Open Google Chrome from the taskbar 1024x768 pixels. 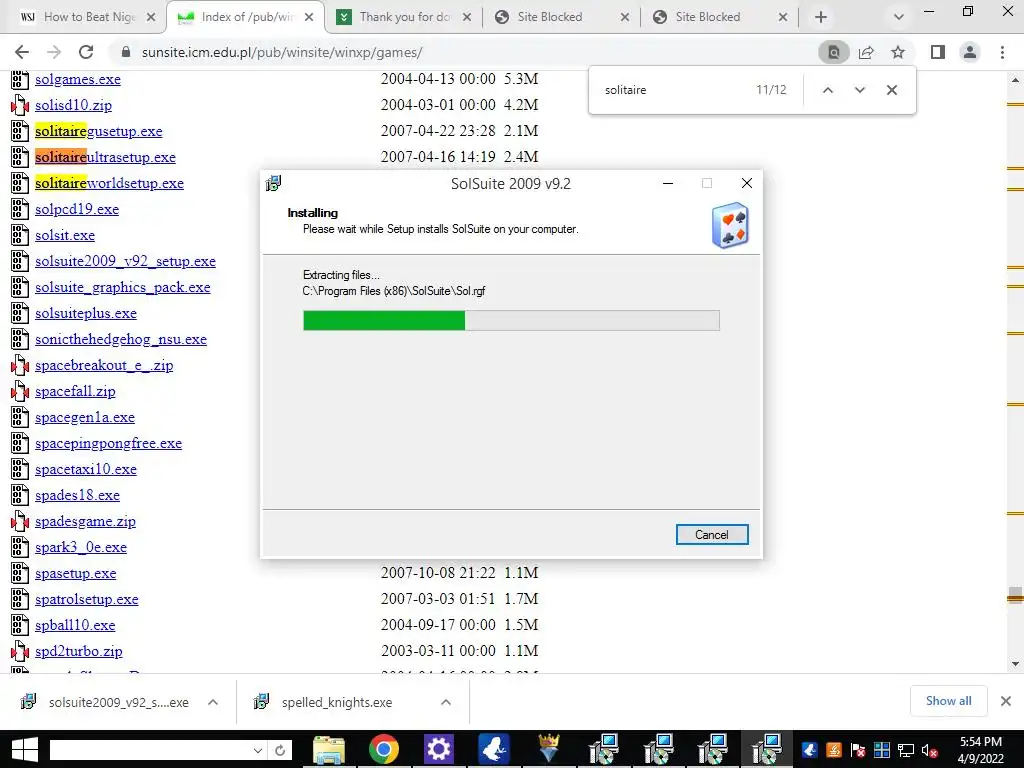coord(383,750)
